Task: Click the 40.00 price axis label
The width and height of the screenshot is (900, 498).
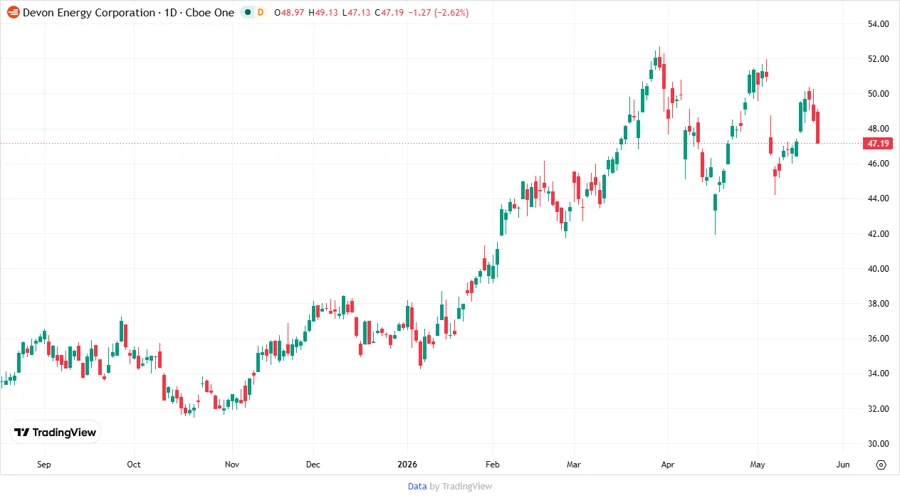Action: pyautogui.click(x=878, y=269)
